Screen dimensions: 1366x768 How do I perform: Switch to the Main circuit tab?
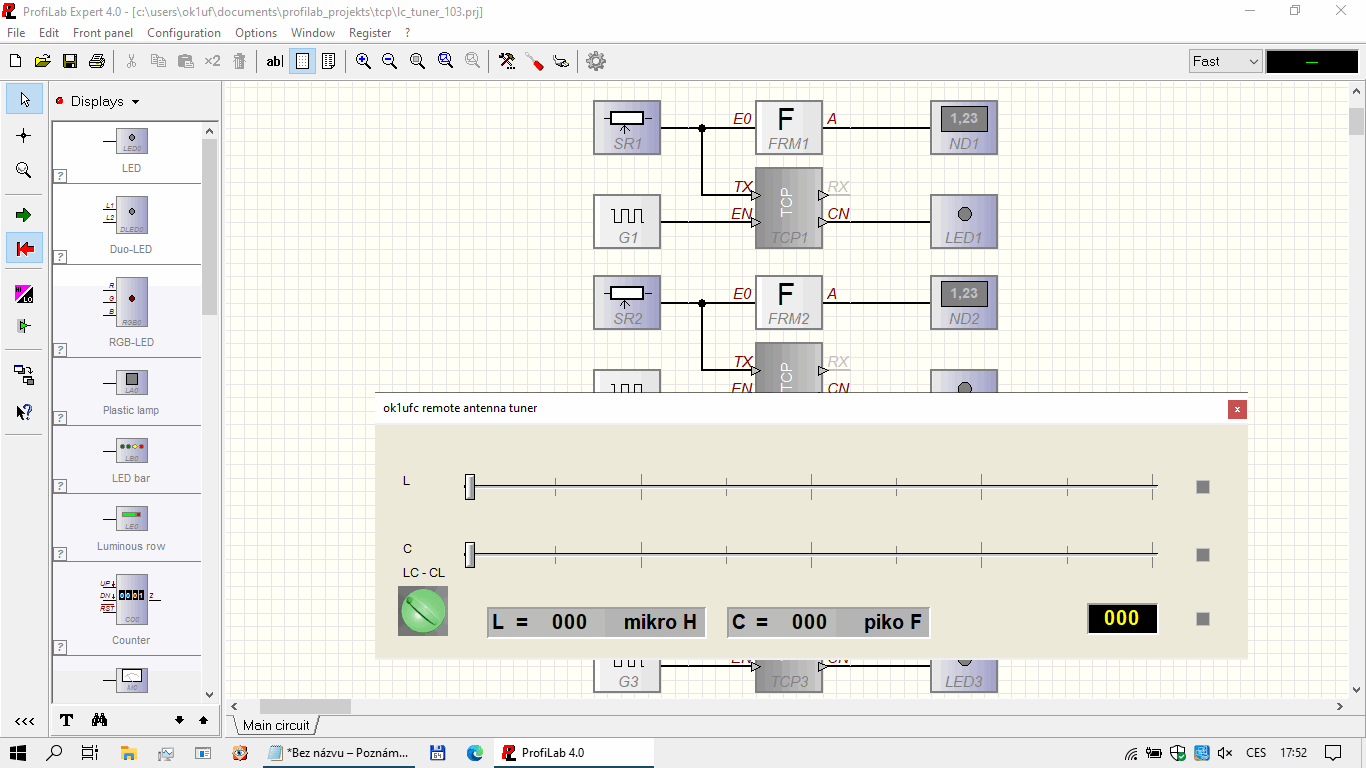click(276, 725)
